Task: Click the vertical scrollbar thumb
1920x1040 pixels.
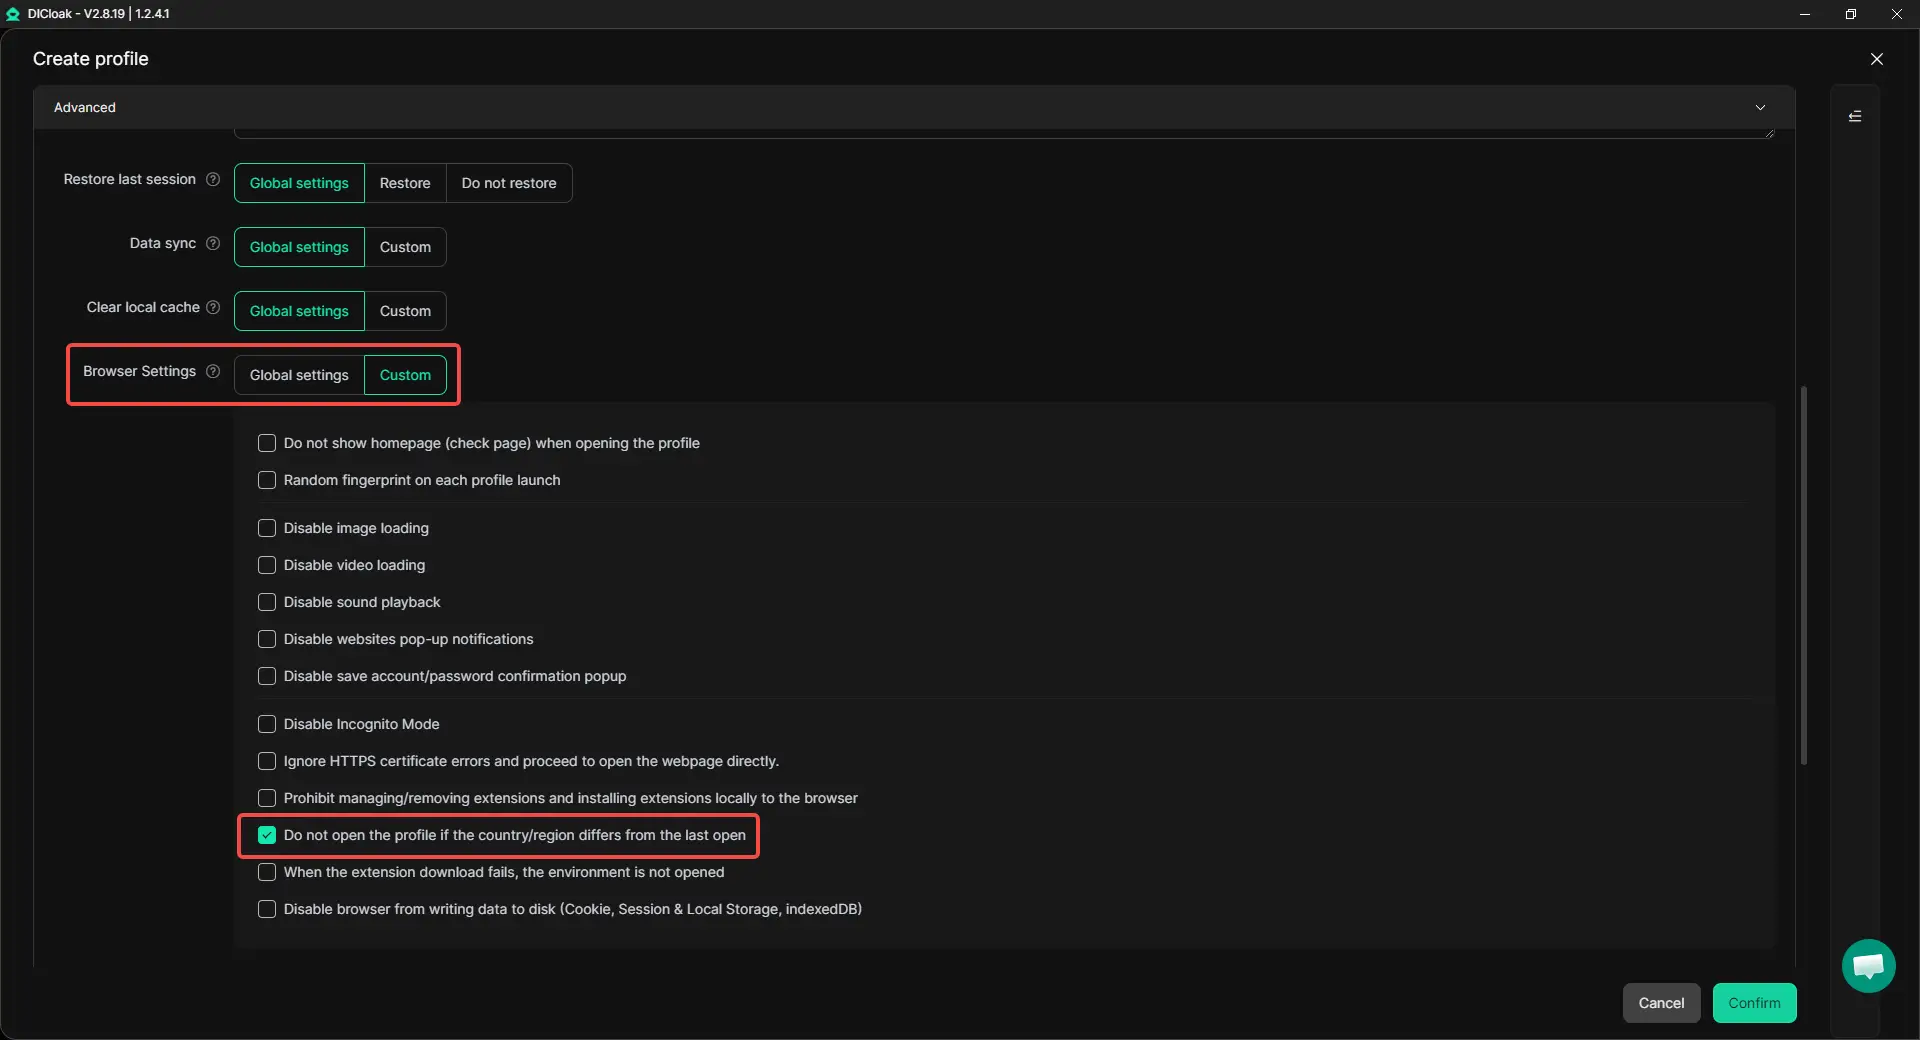Action: (1804, 575)
